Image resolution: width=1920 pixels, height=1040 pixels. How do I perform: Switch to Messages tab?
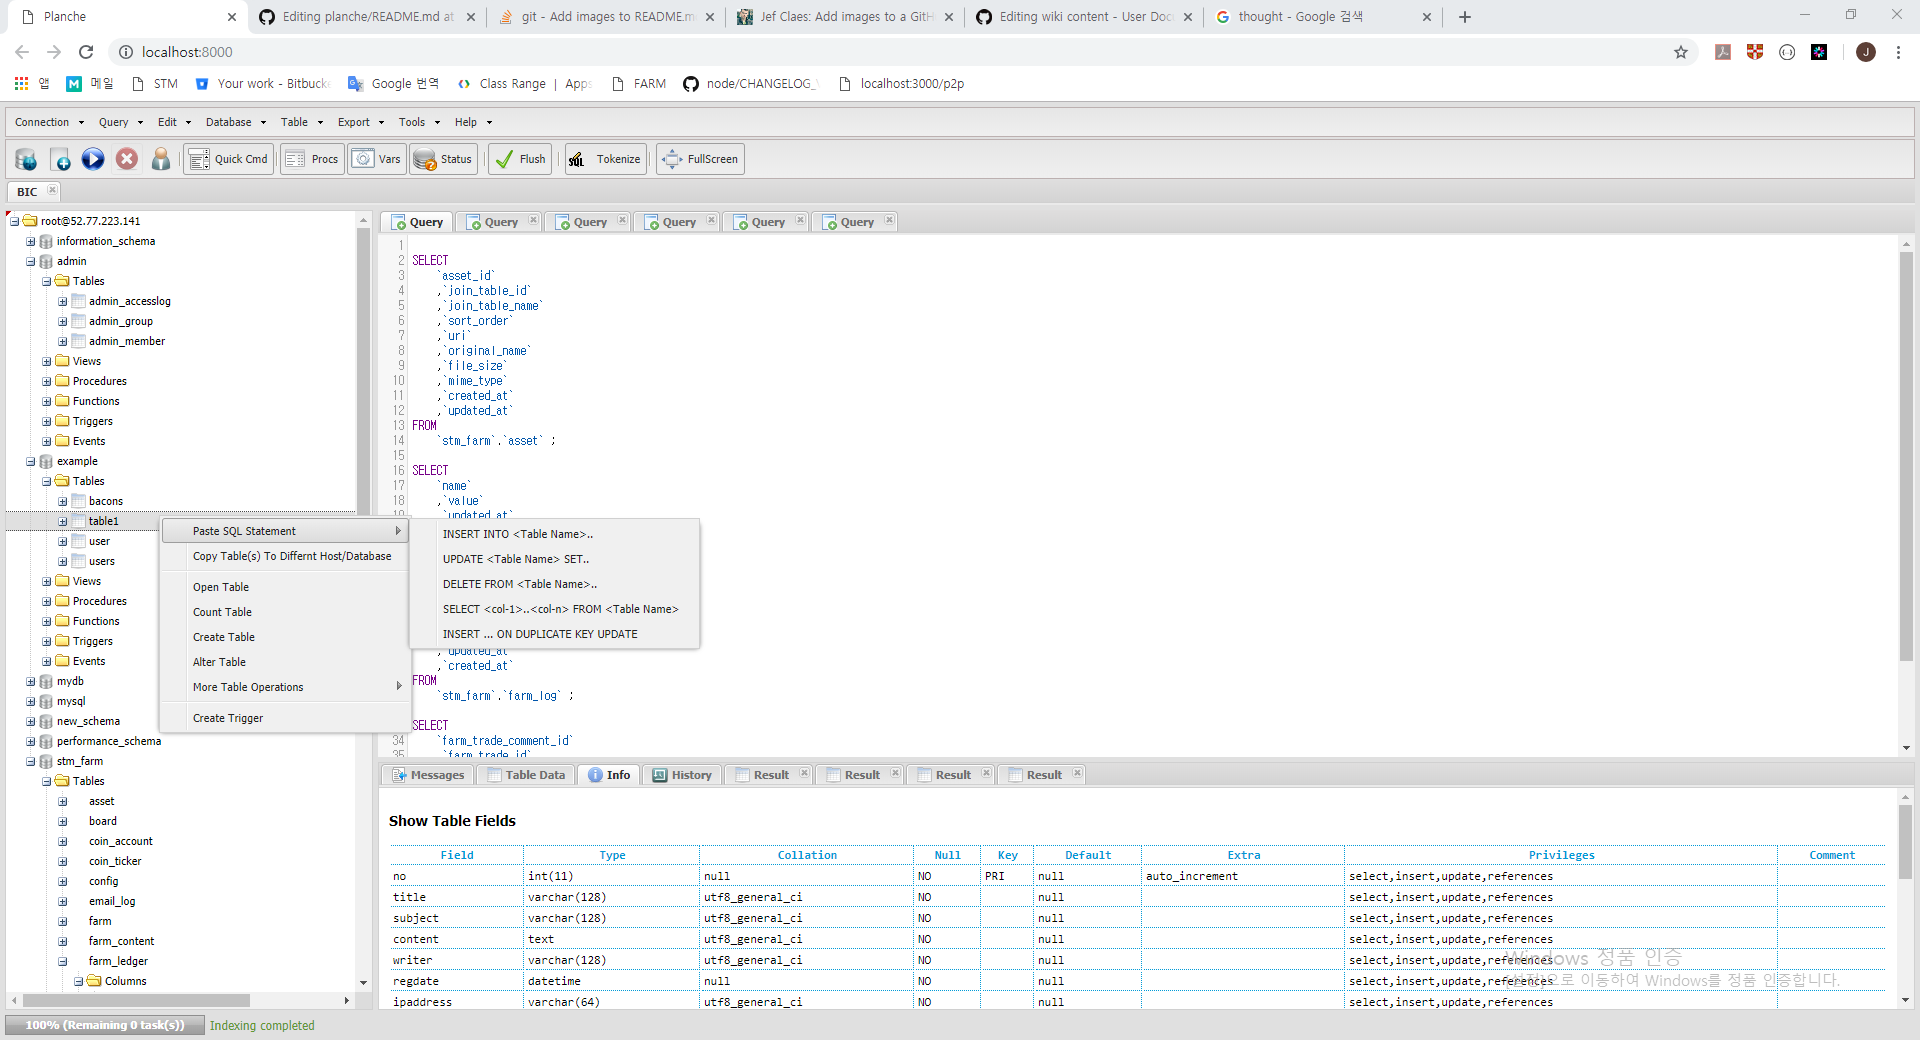pyautogui.click(x=428, y=775)
